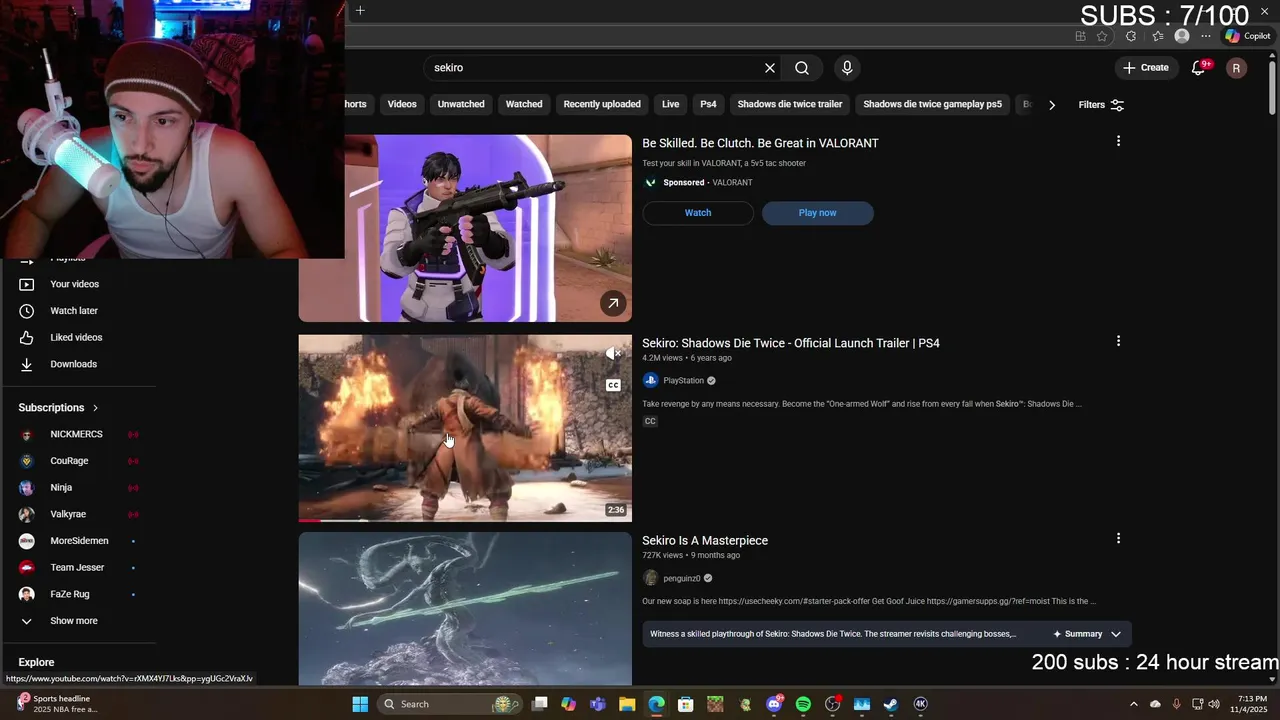The width and height of the screenshot is (1280, 720).
Task: Toggle captions on the Sekiro trailer preview
Action: click(614, 385)
